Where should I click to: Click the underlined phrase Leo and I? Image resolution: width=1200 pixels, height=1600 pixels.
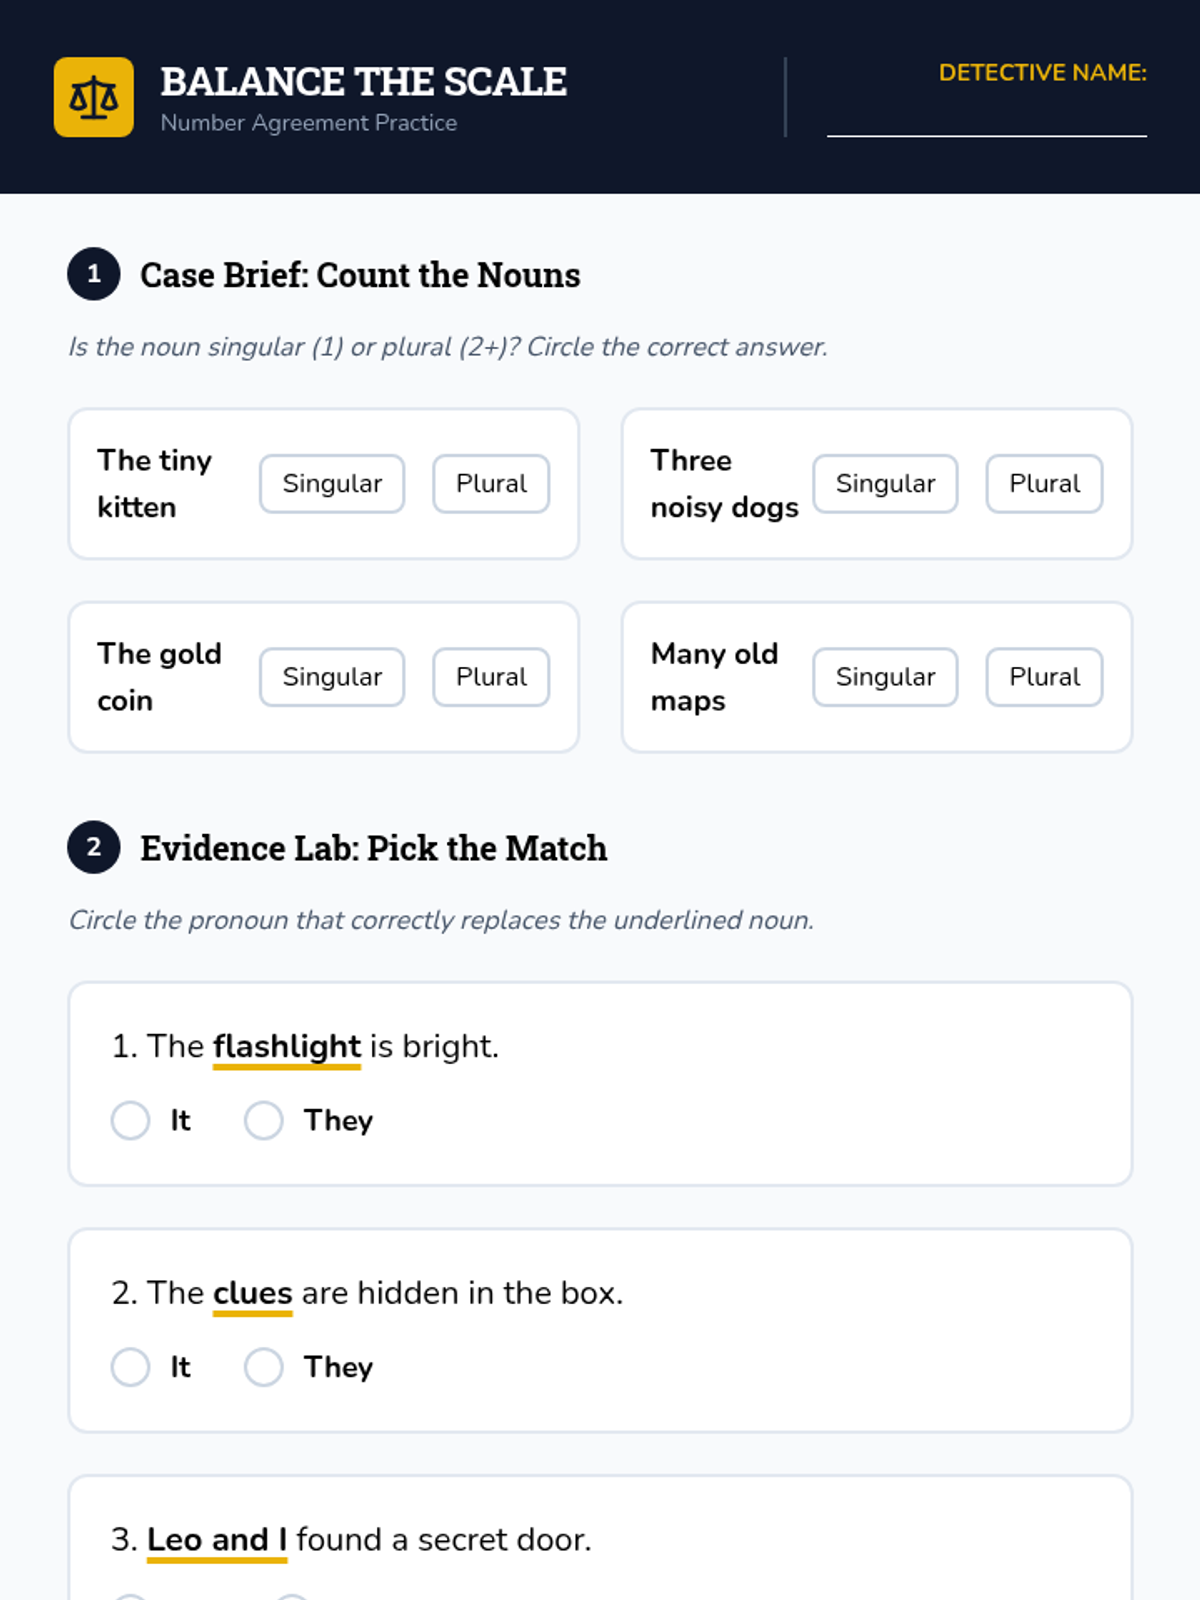(x=217, y=1540)
